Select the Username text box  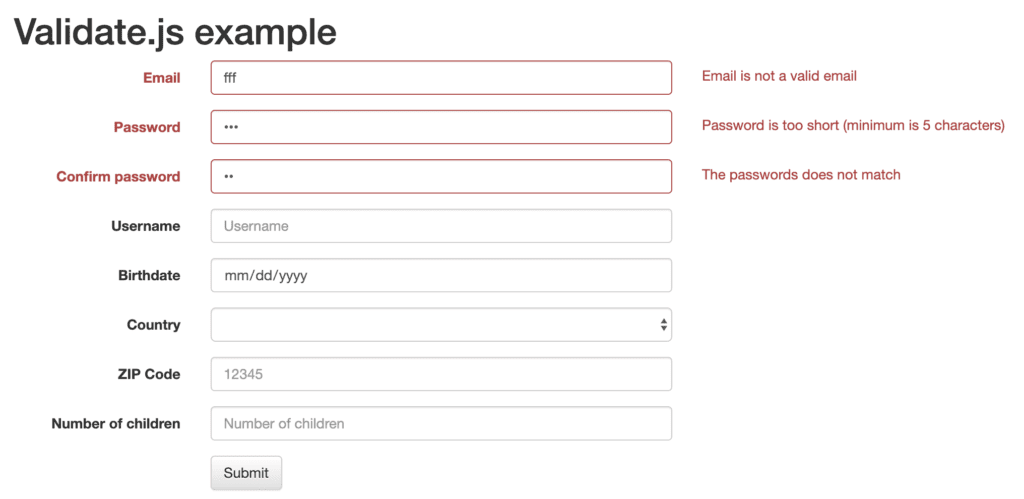pyautogui.click(x=440, y=226)
